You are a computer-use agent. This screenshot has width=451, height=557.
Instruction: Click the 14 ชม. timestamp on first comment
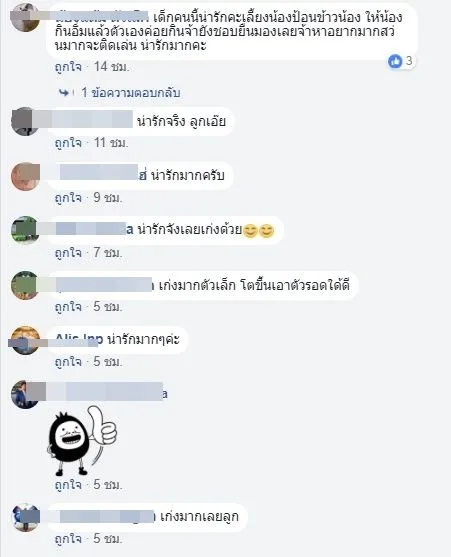pyautogui.click(x=112, y=66)
